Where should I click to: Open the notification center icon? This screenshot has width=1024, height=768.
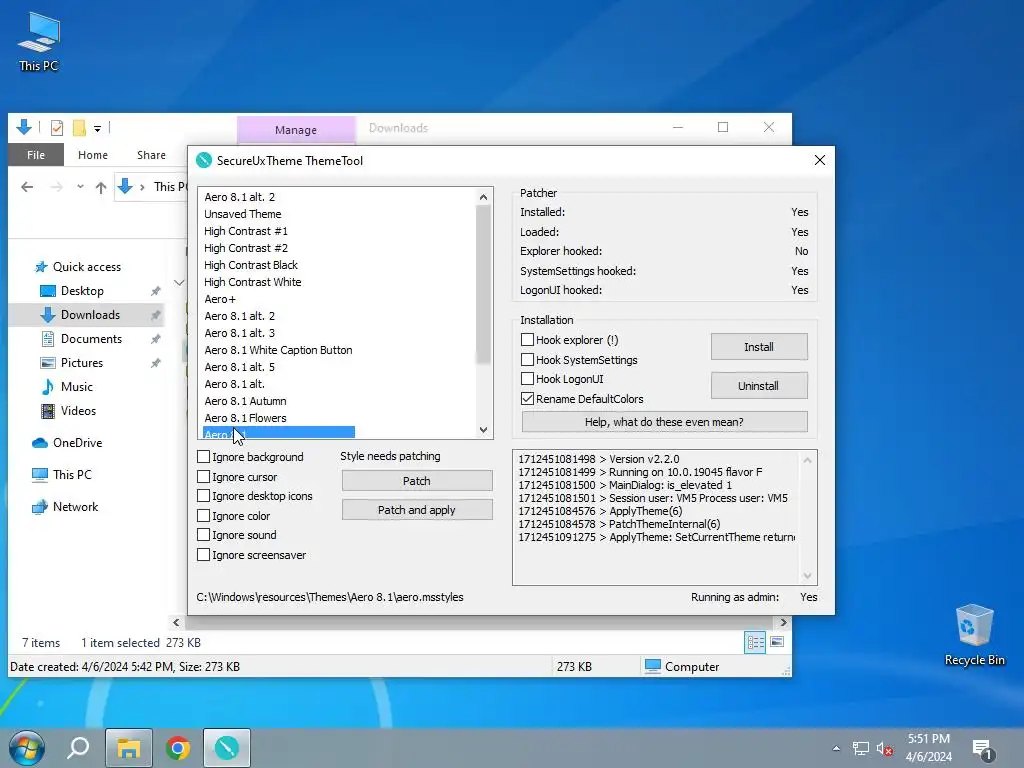coord(982,748)
